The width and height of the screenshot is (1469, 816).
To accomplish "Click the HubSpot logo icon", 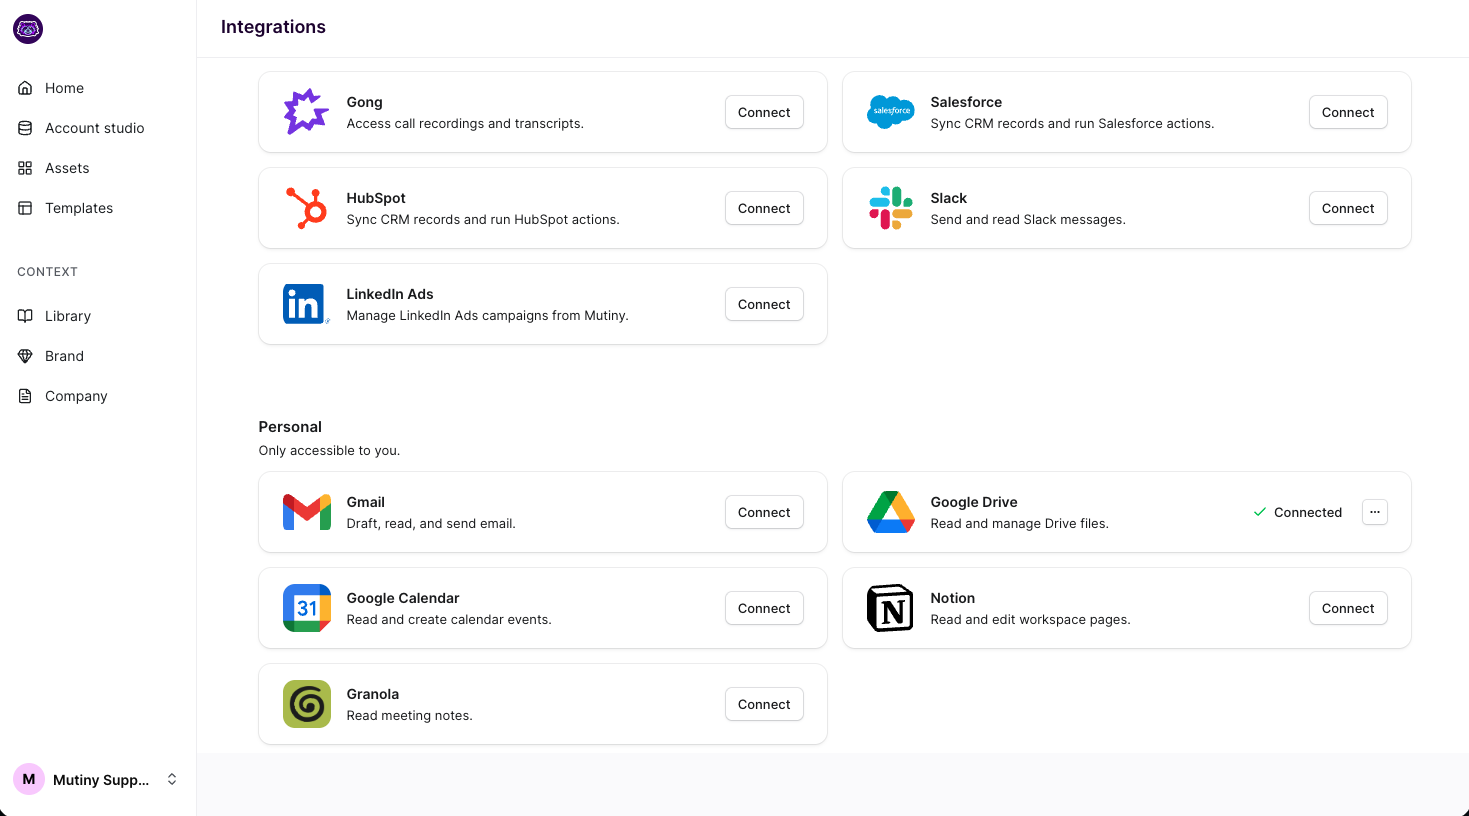I will 306,208.
